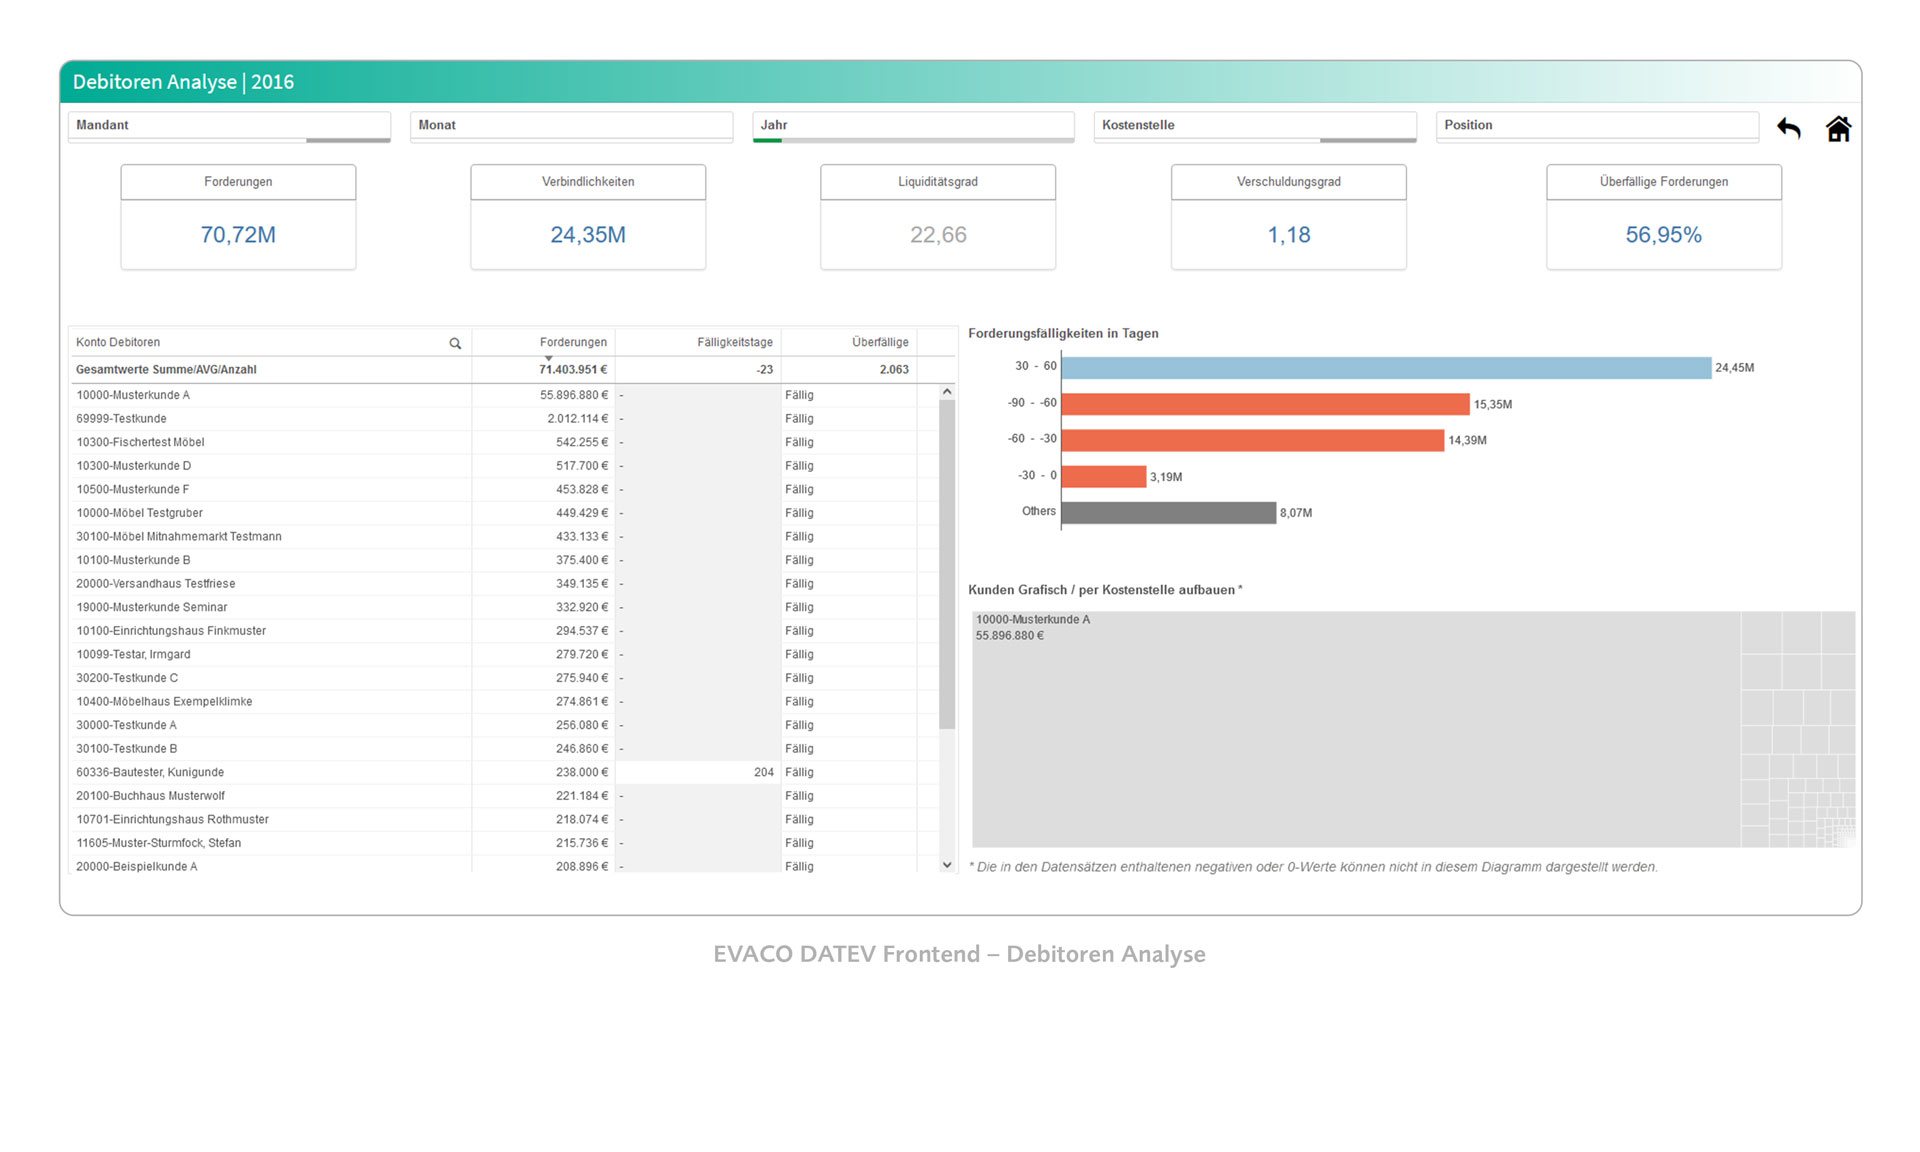Select row 10100-Musterkunde B
The height and width of the screenshot is (1152, 1920).
click(x=504, y=560)
